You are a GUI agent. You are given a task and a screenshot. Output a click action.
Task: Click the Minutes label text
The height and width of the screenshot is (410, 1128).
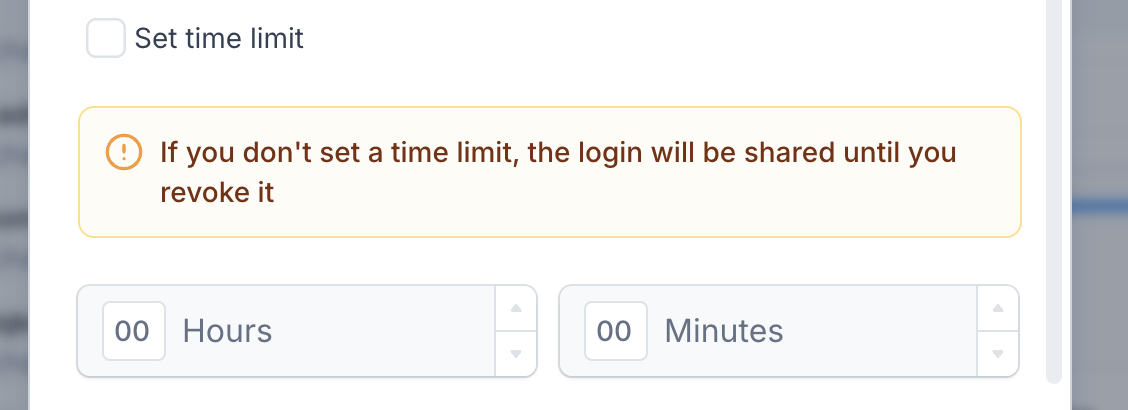click(x=724, y=331)
